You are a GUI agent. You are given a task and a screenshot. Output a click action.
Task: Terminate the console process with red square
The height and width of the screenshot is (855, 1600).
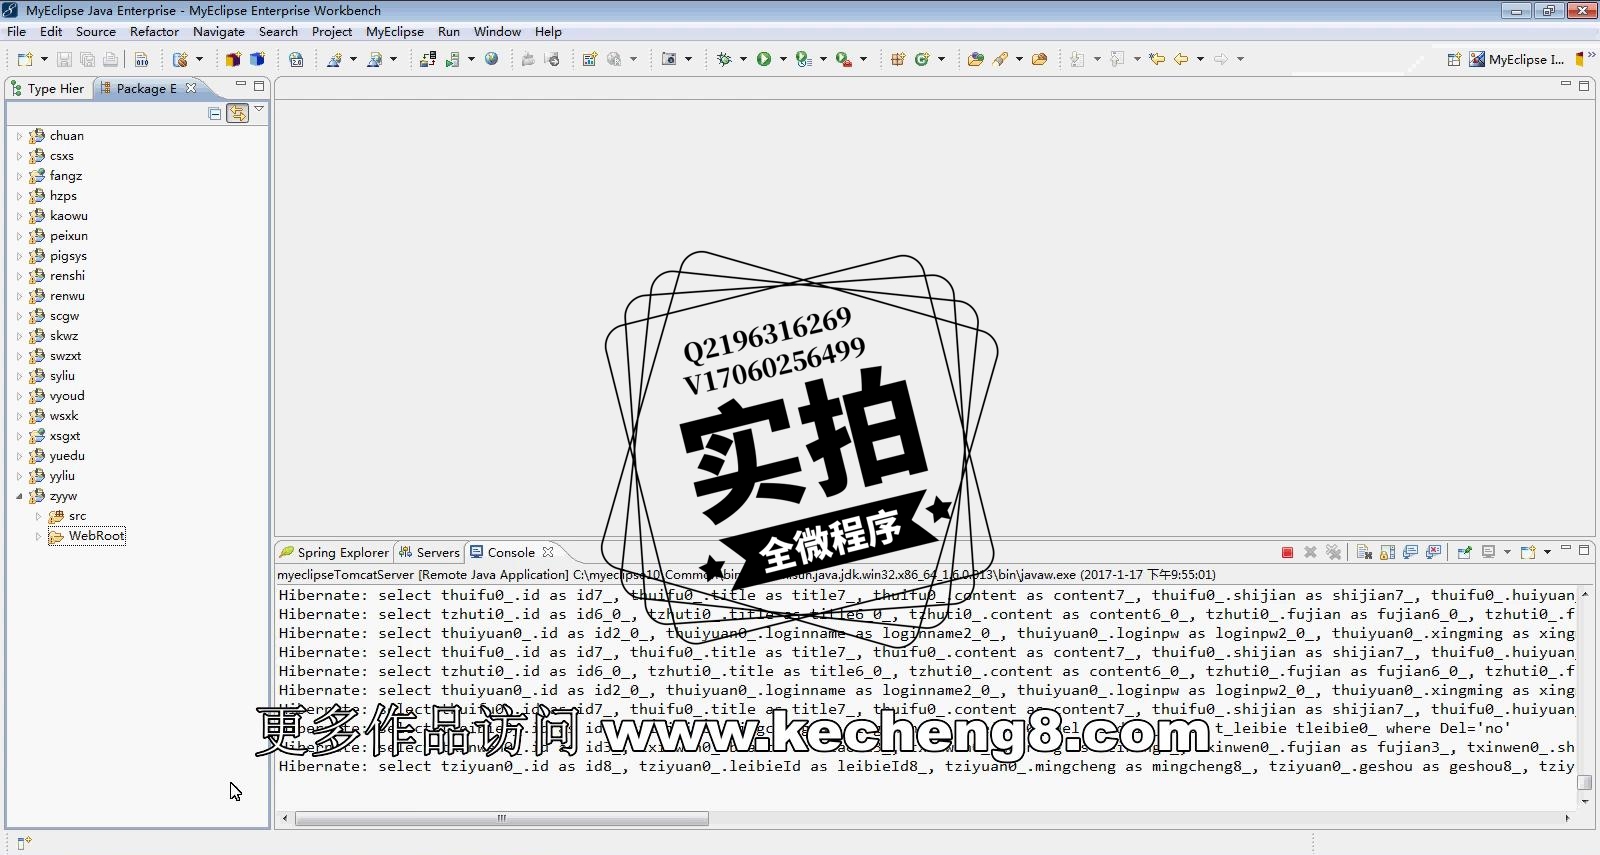click(1287, 552)
